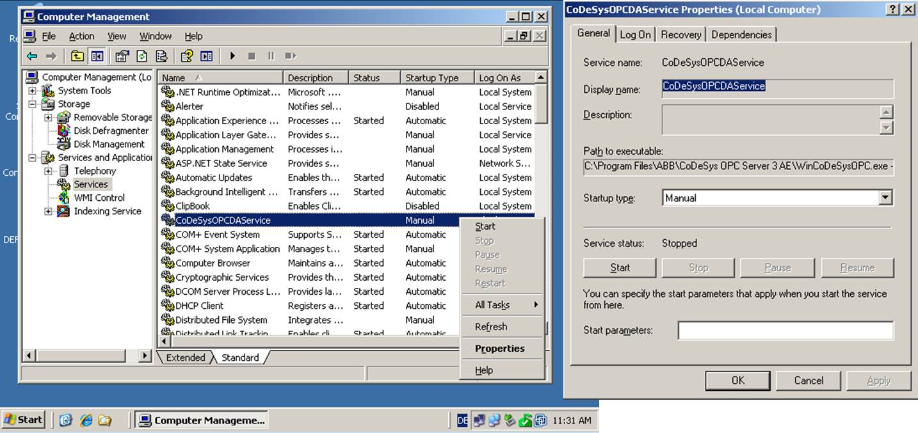918x433 pixels.
Task: Click Computer Management taskbar button
Action: [x=201, y=420]
